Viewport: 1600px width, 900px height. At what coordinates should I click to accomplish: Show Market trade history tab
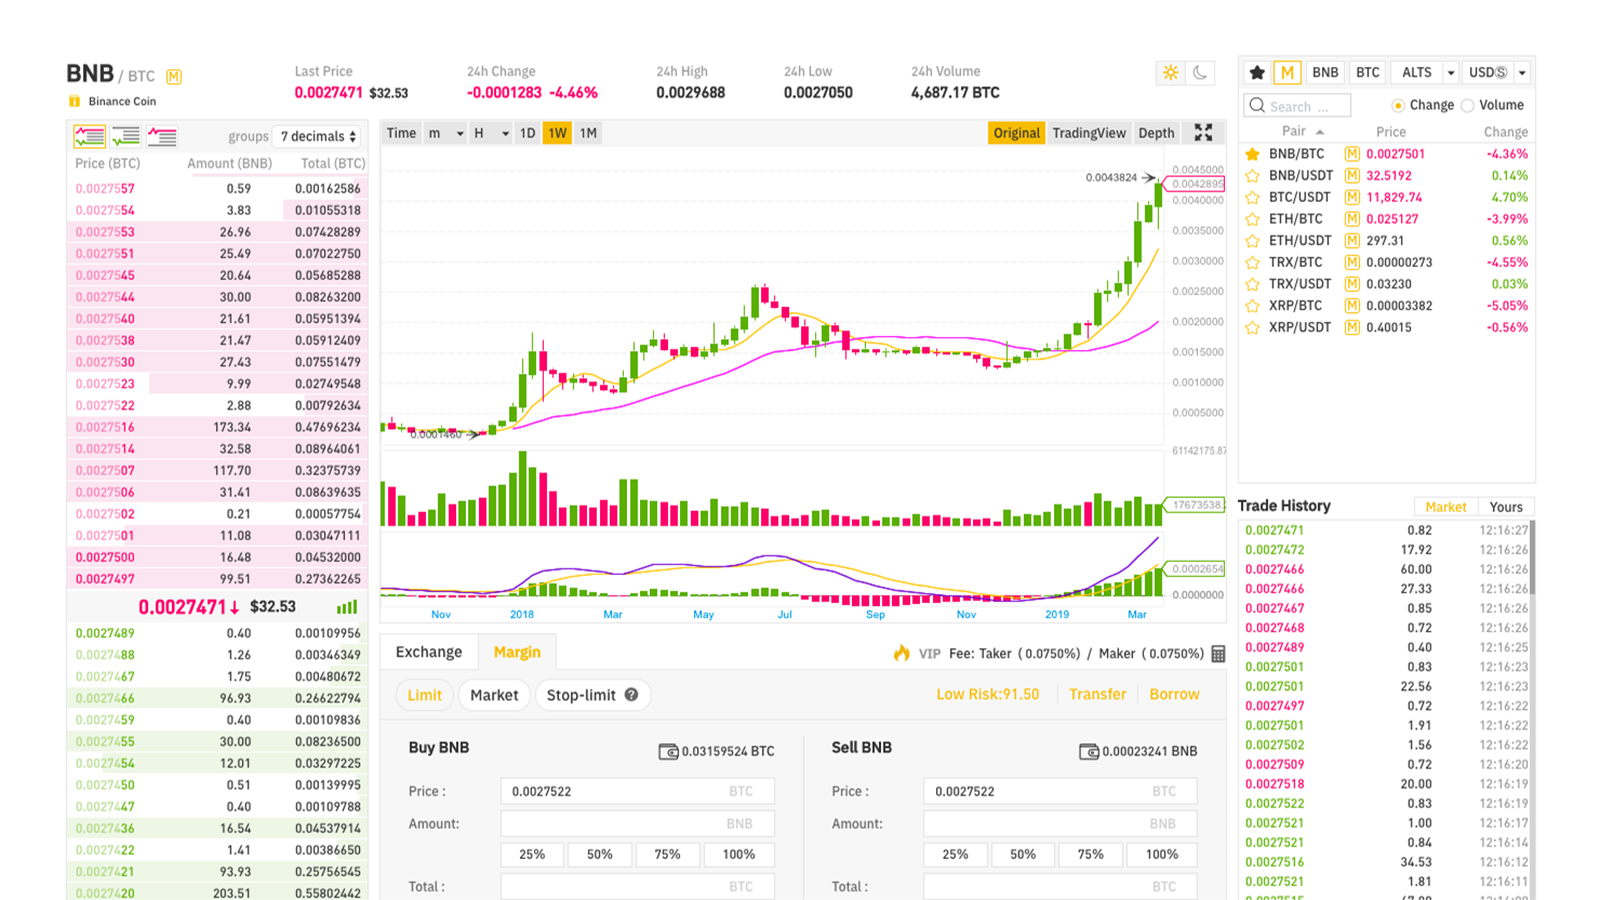coord(1445,507)
